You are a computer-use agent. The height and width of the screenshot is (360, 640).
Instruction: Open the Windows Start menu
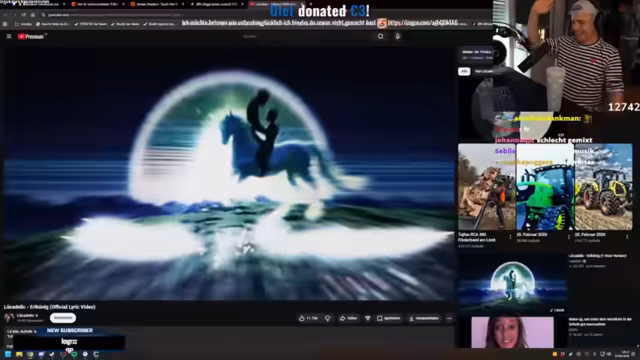tap(7, 354)
